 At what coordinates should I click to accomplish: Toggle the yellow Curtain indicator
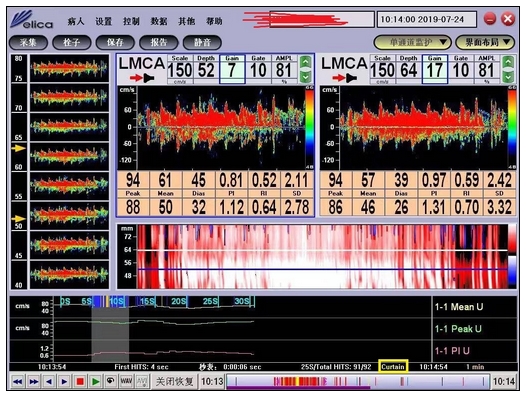click(393, 366)
